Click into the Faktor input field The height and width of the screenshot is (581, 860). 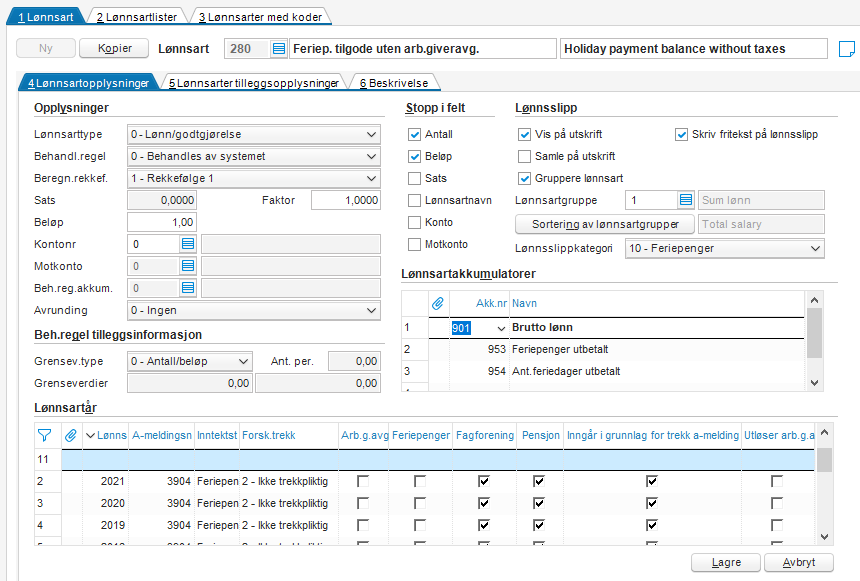point(346,200)
